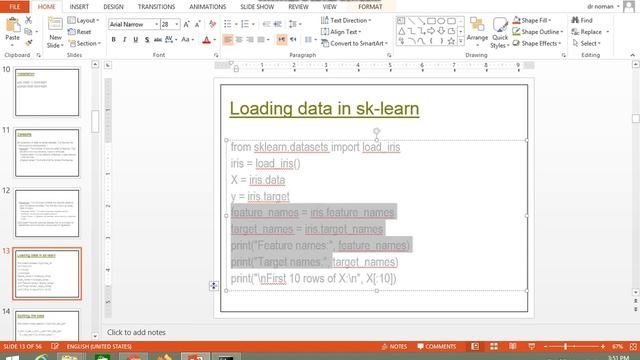The image size is (640, 360).
Task: Toggle Bold formatting
Action: click(x=114, y=40)
